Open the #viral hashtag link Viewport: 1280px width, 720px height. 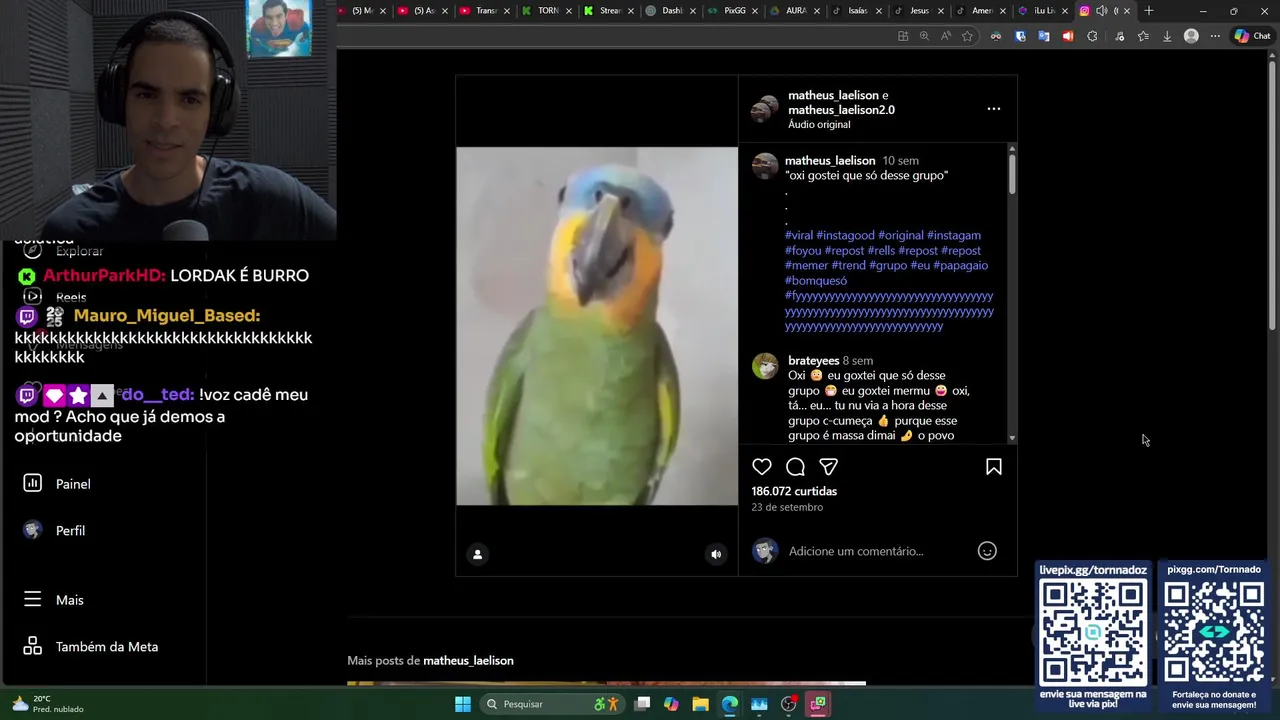pos(799,236)
